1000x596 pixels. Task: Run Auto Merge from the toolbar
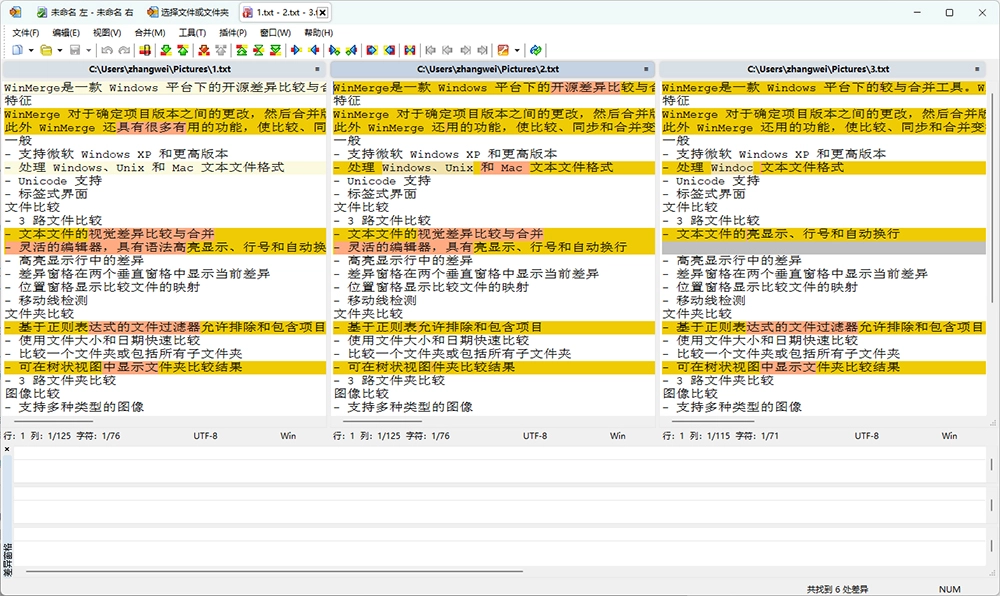tap(410, 50)
